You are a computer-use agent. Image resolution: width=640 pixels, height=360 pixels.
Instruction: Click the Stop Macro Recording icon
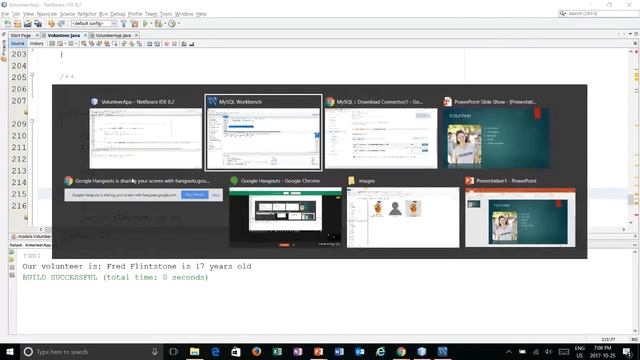pyautogui.click(x=174, y=44)
